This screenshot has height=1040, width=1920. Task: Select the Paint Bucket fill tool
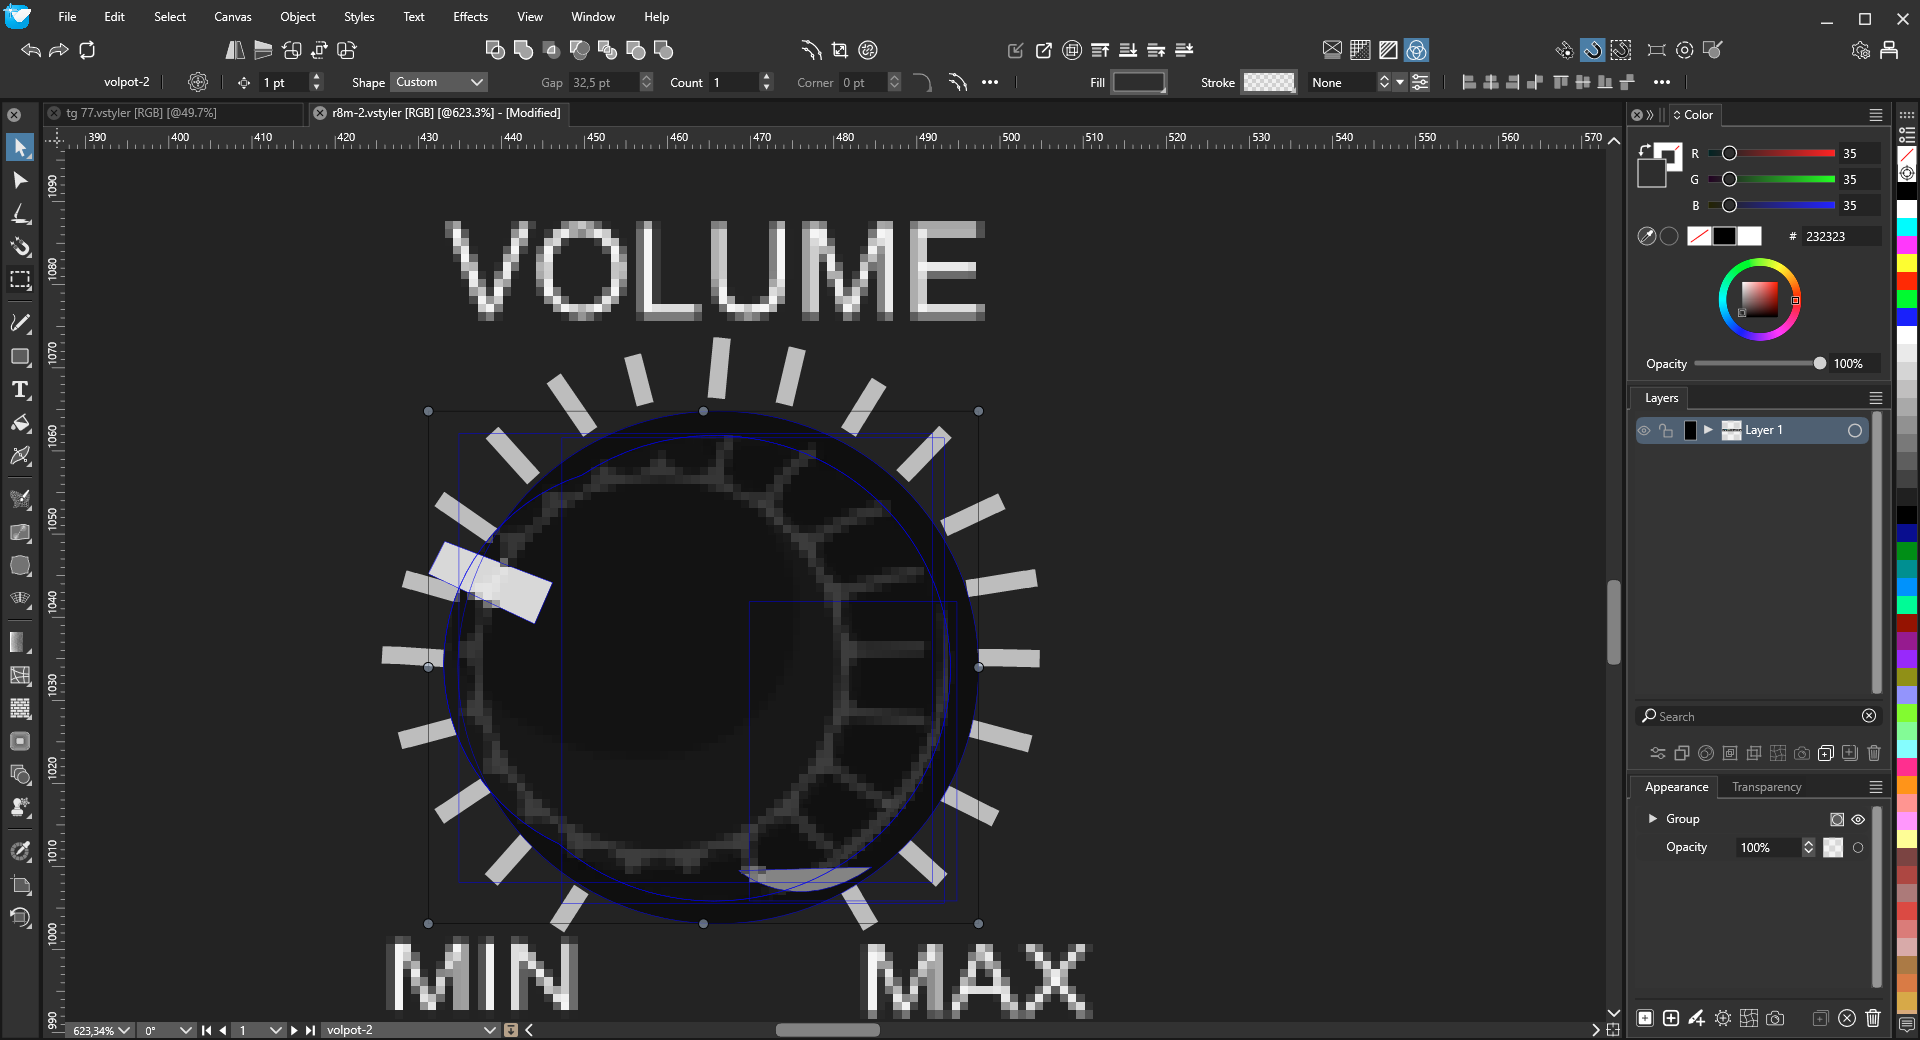pyautogui.click(x=20, y=423)
